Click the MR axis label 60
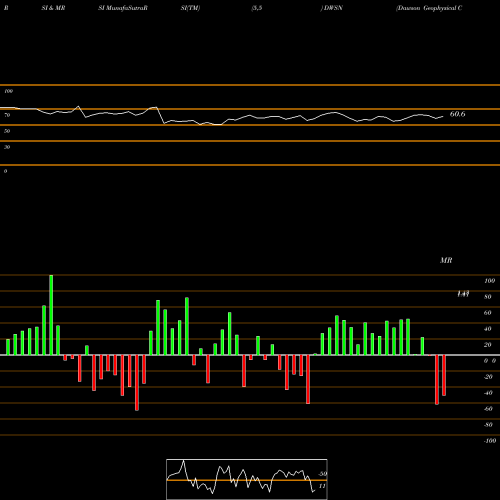 pyautogui.click(x=488, y=313)
